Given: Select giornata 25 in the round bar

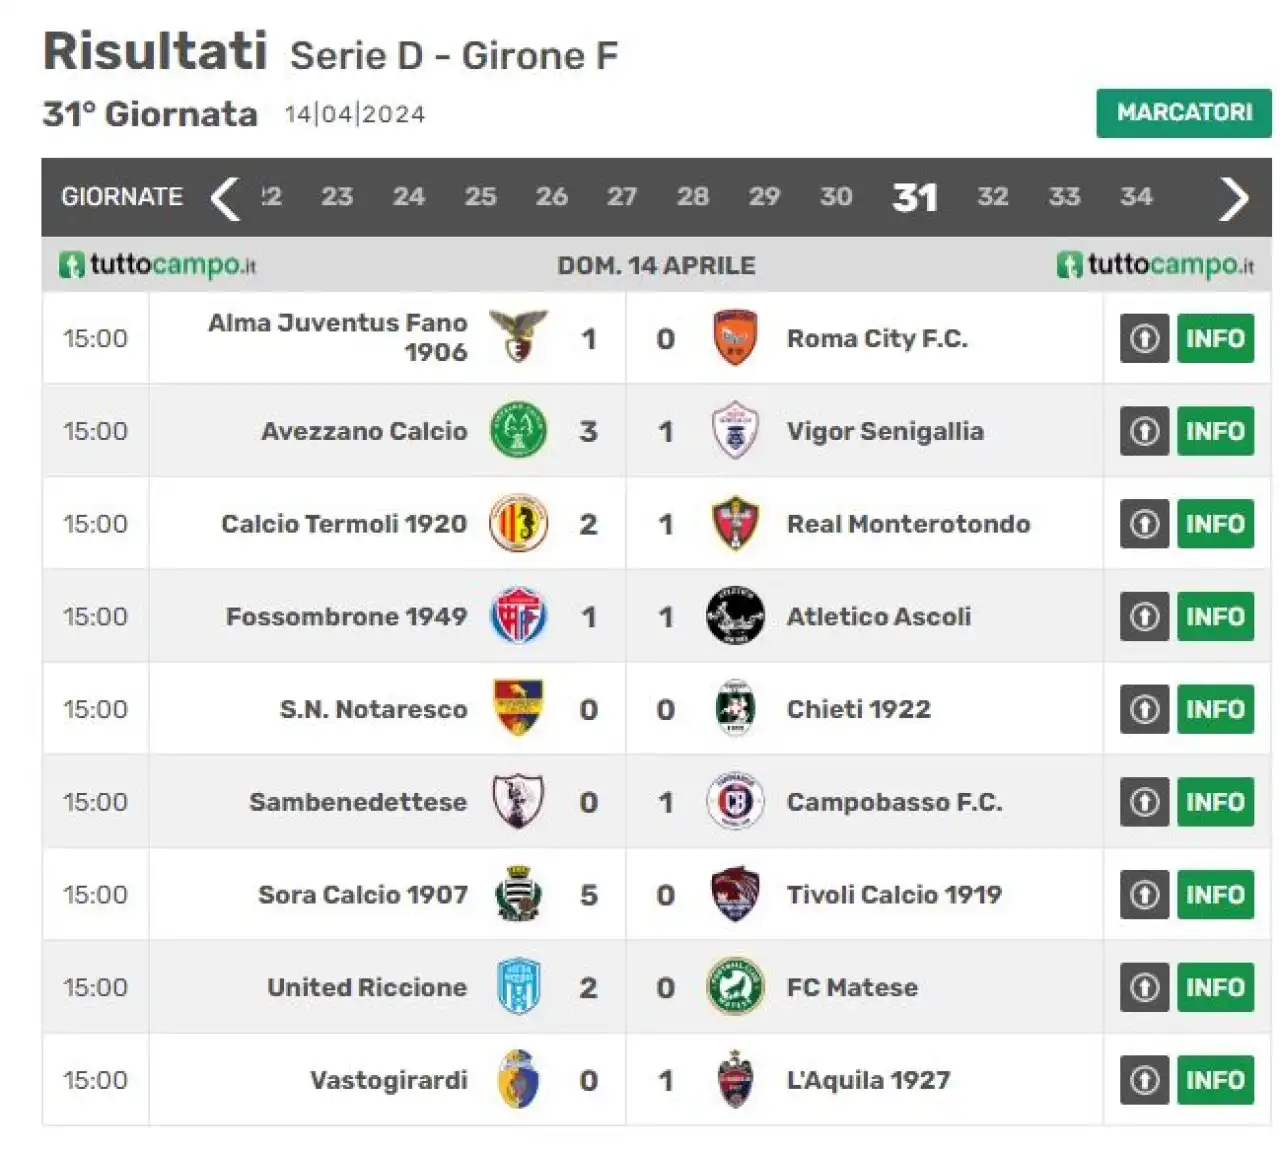Looking at the screenshot, I should click(x=480, y=197).
